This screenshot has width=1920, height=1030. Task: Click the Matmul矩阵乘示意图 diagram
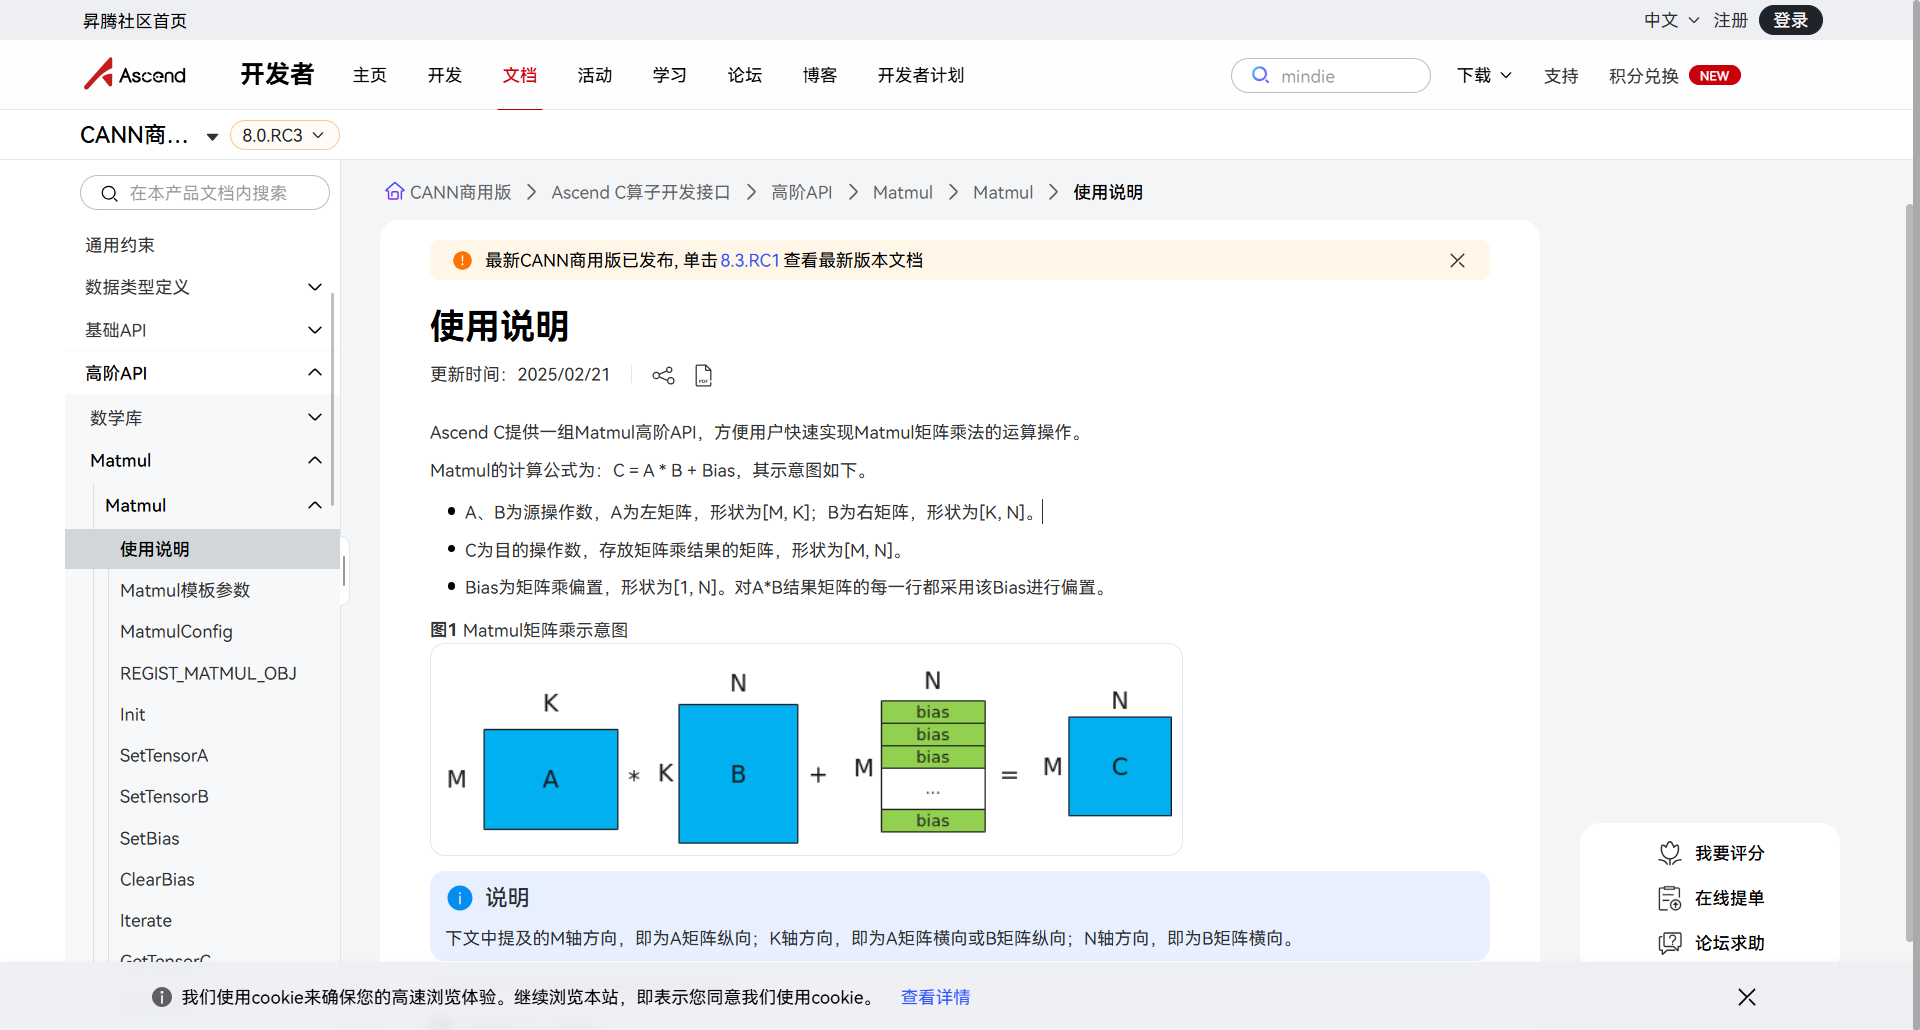[806, 750]
